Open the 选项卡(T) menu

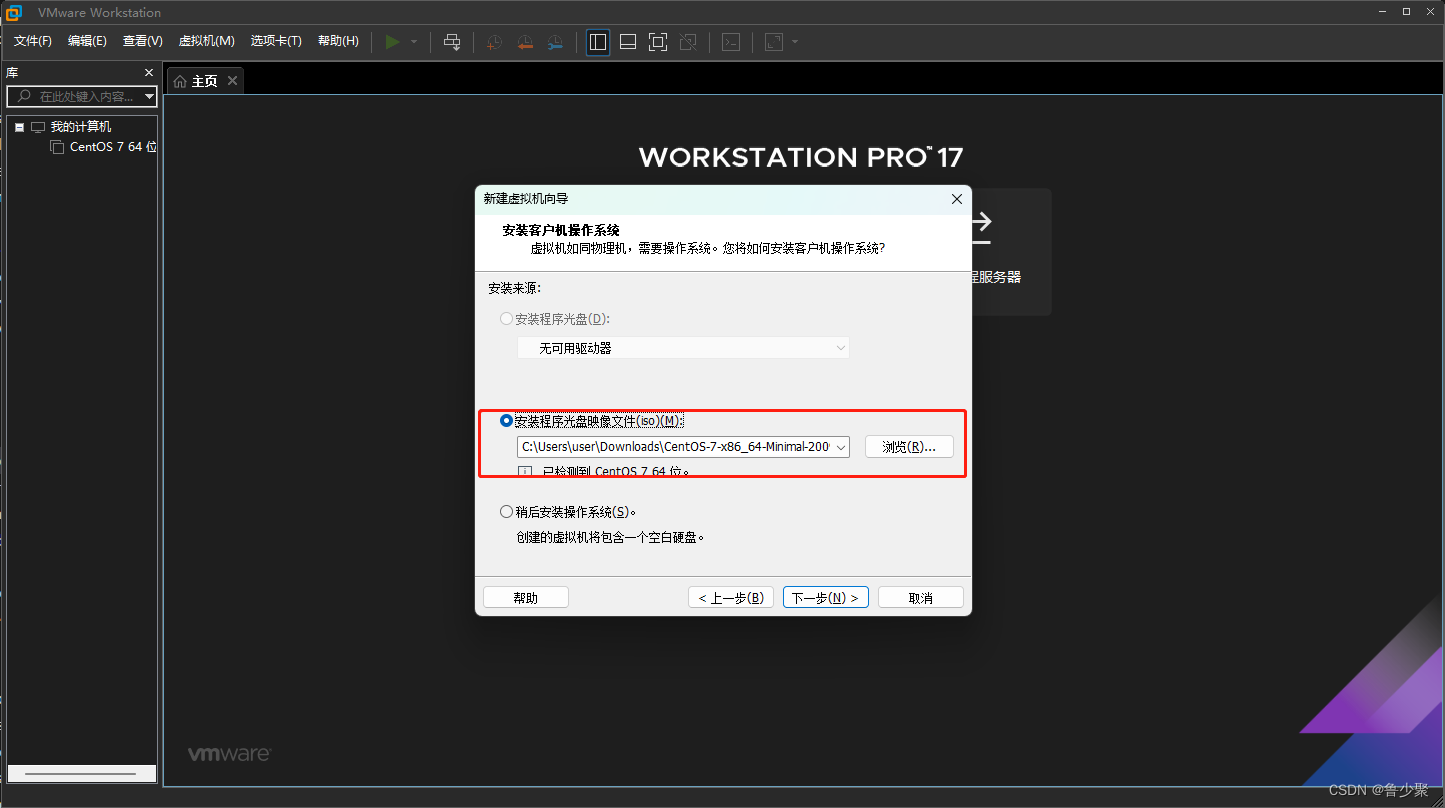coord(276,41)
